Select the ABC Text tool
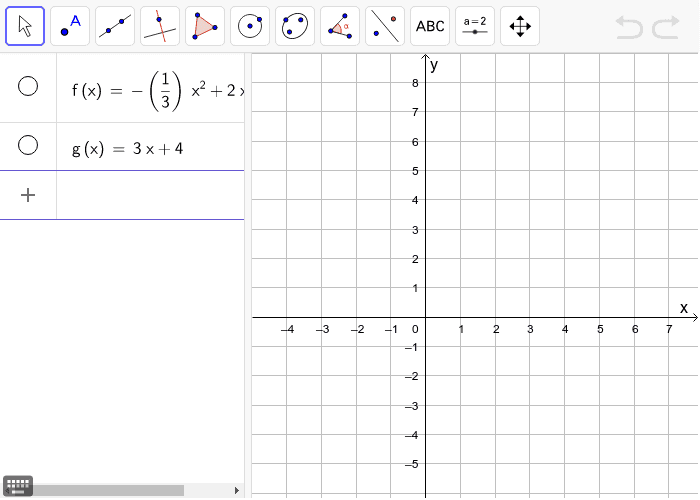700x500 pixels. pyautogui.click(x=430, y=26)
